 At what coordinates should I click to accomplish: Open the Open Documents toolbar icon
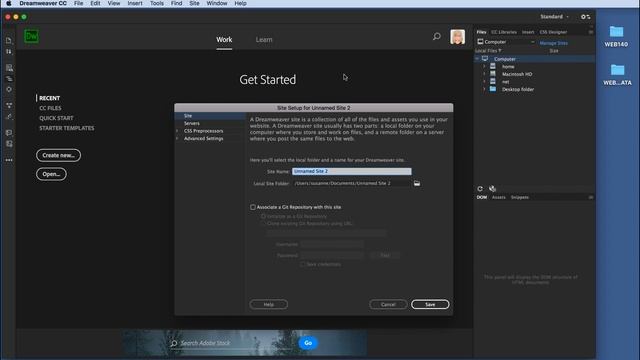[9, 40]
